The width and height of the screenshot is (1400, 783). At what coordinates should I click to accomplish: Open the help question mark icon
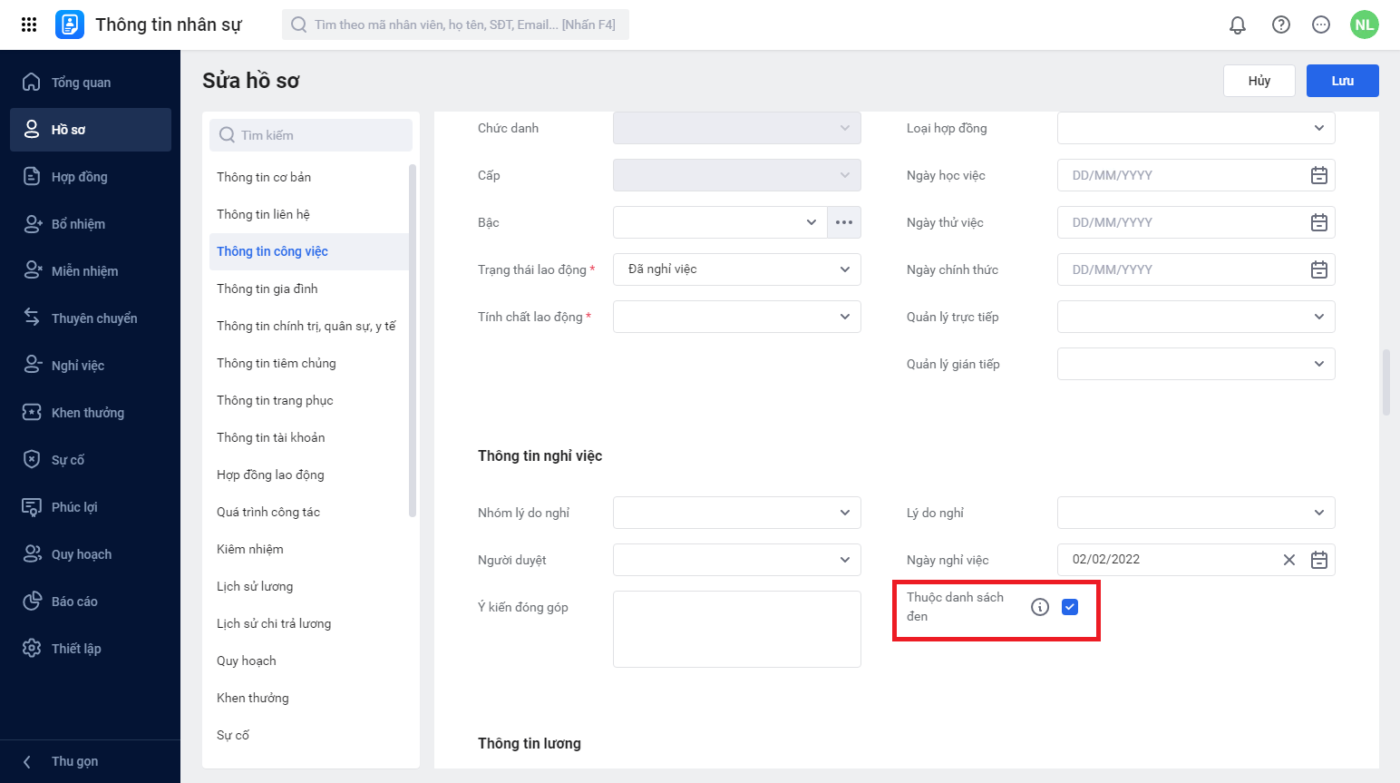(1281, 25)
